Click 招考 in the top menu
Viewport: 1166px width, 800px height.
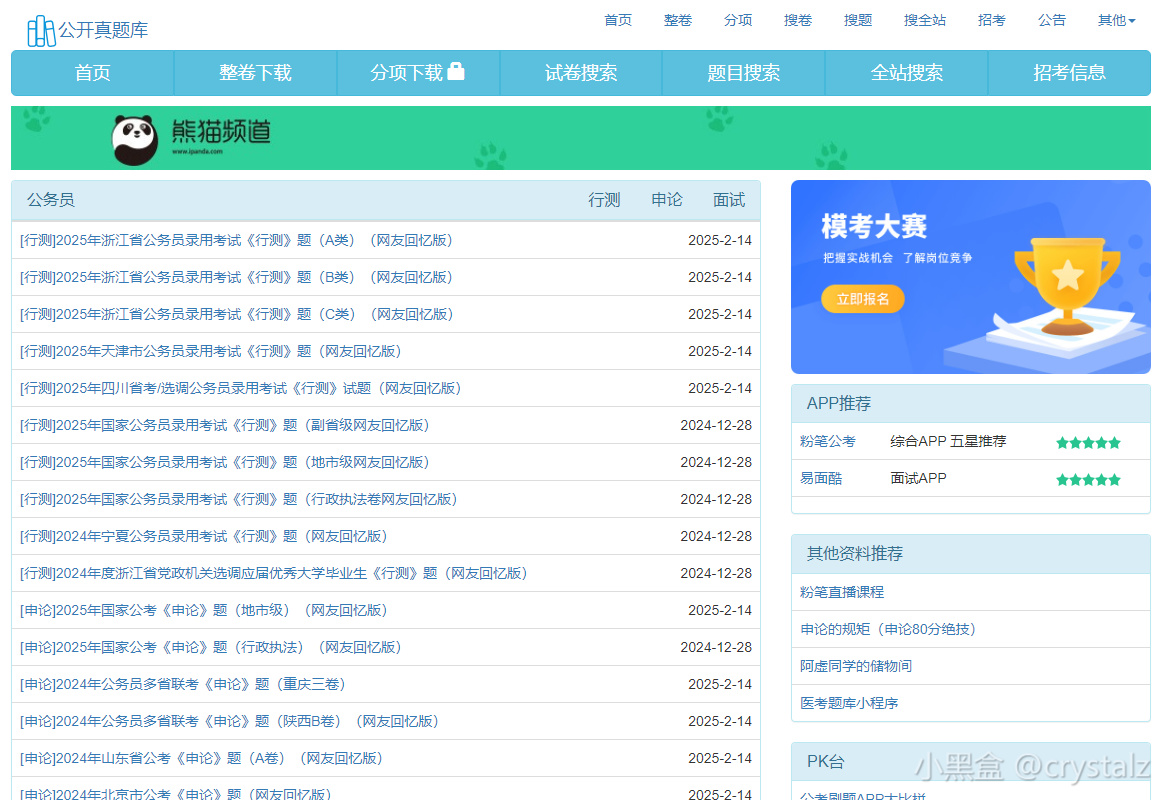pyautogui.click(x=991, y=19)
